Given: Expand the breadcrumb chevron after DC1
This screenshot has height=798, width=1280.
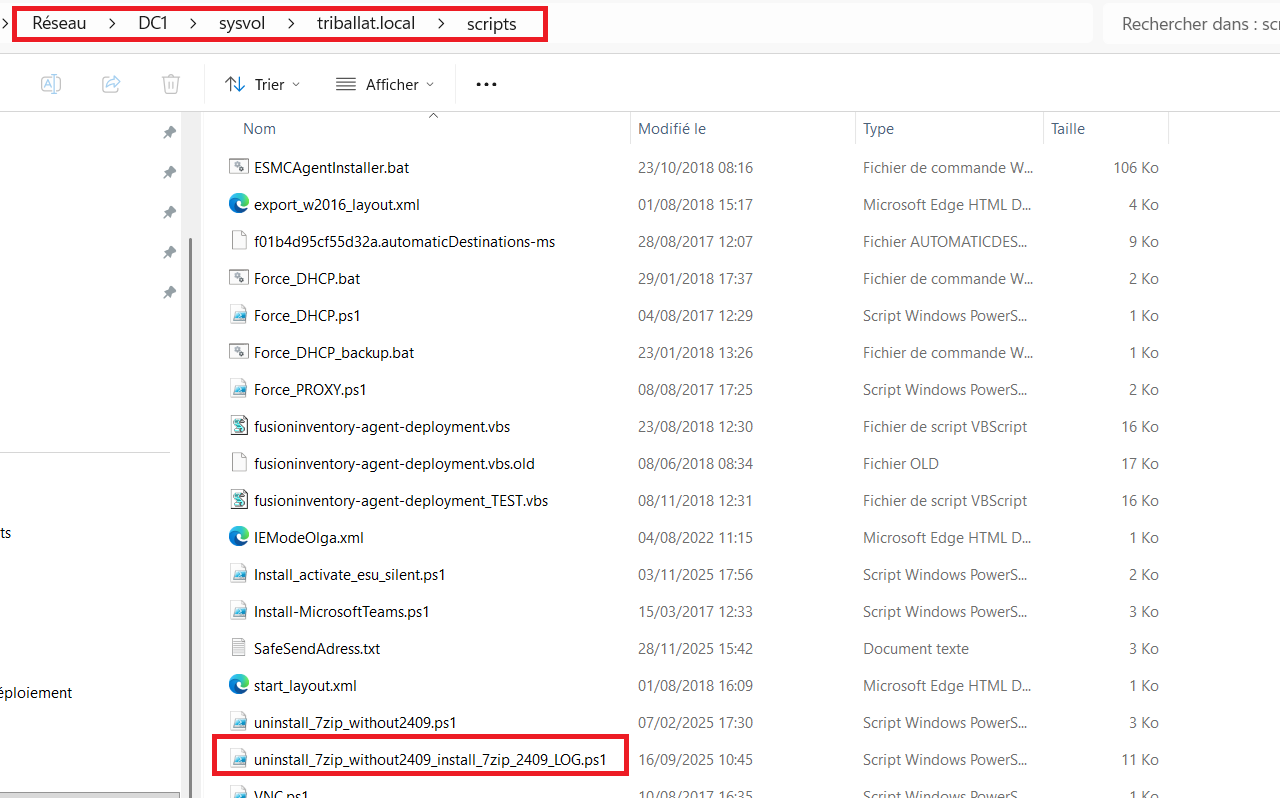Looking at the screenshot, I should pyautogui.click(x=192, y=24).
